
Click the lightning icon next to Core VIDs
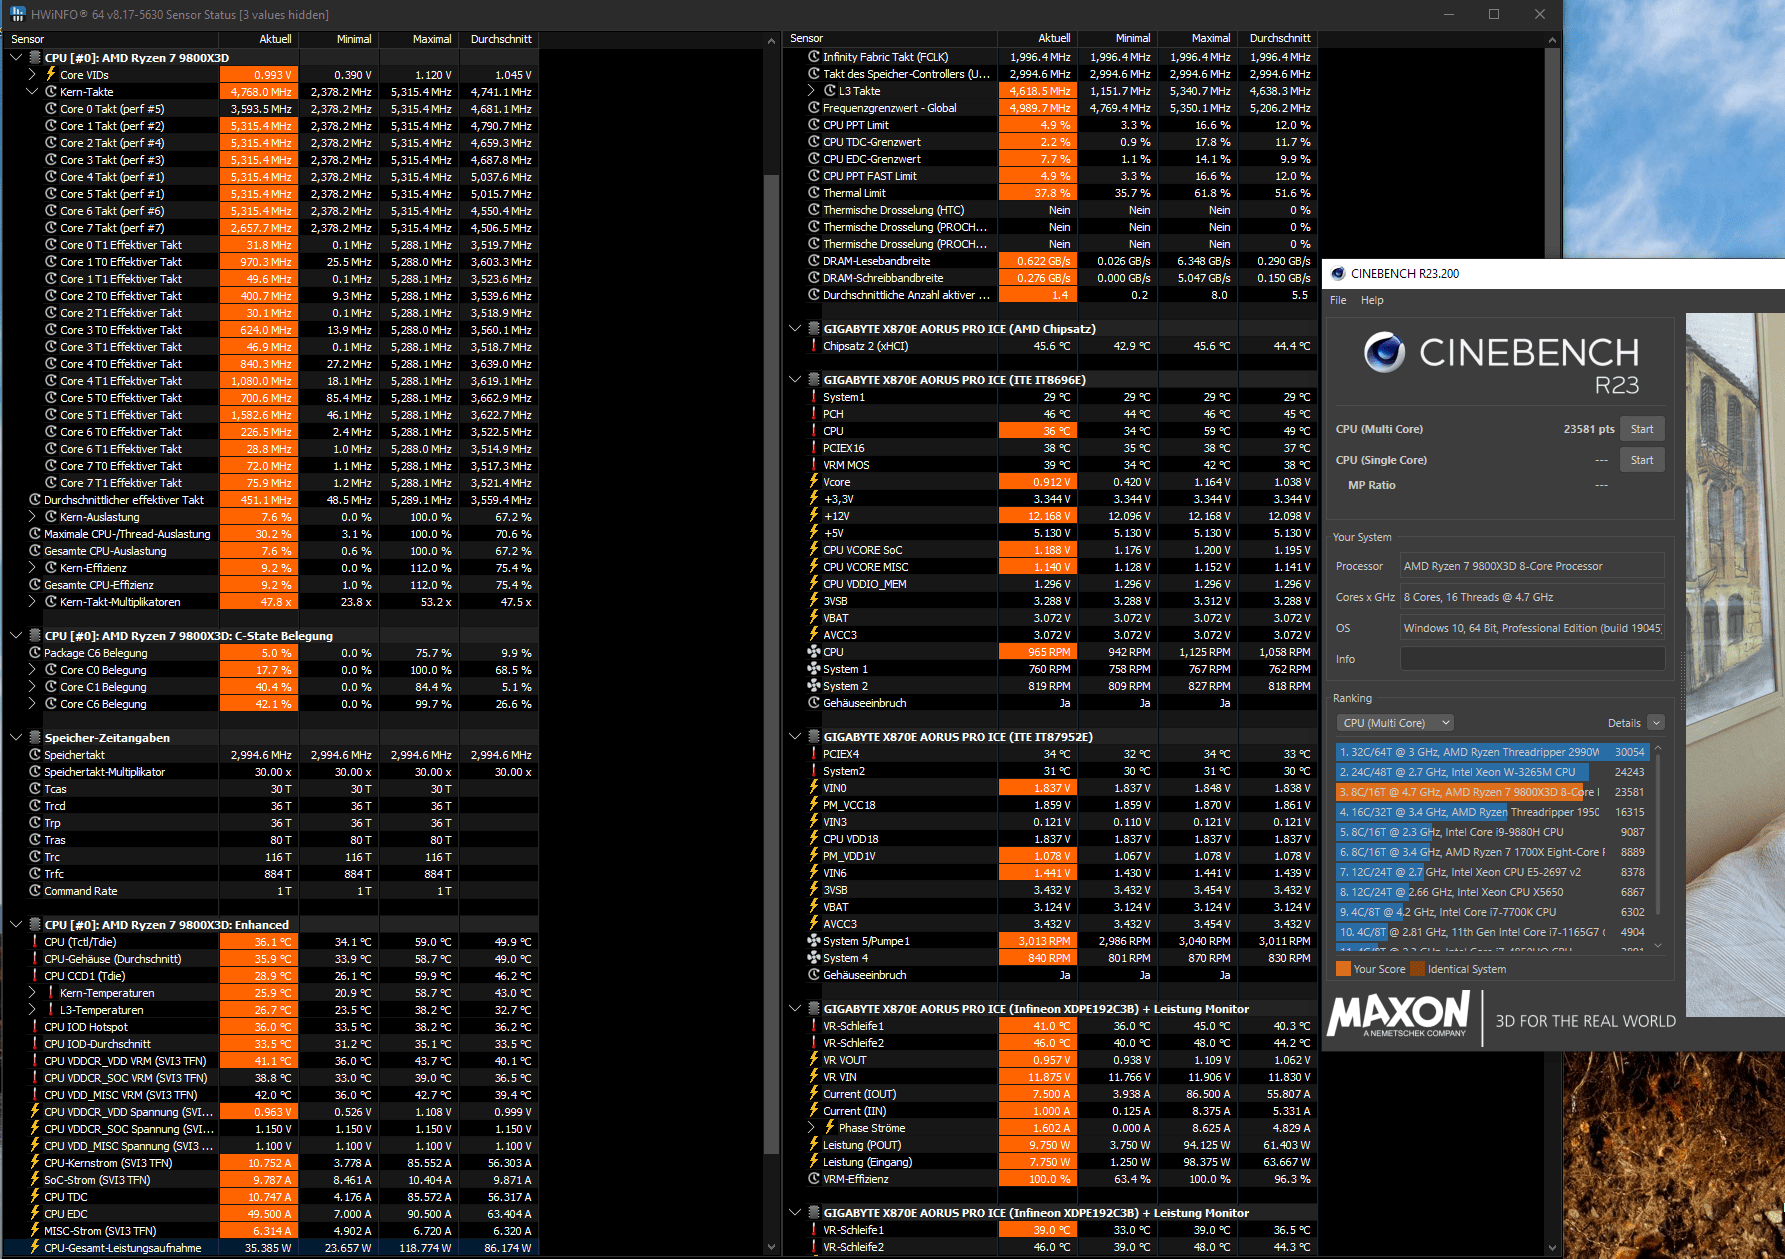click(51, 74)
